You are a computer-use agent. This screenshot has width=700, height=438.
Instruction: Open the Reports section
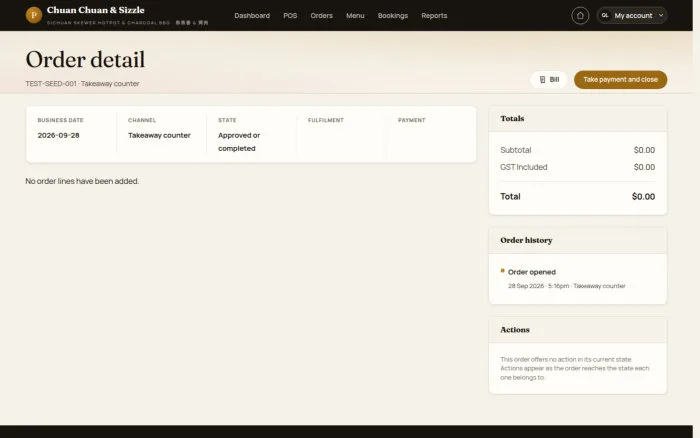(434, 16)
